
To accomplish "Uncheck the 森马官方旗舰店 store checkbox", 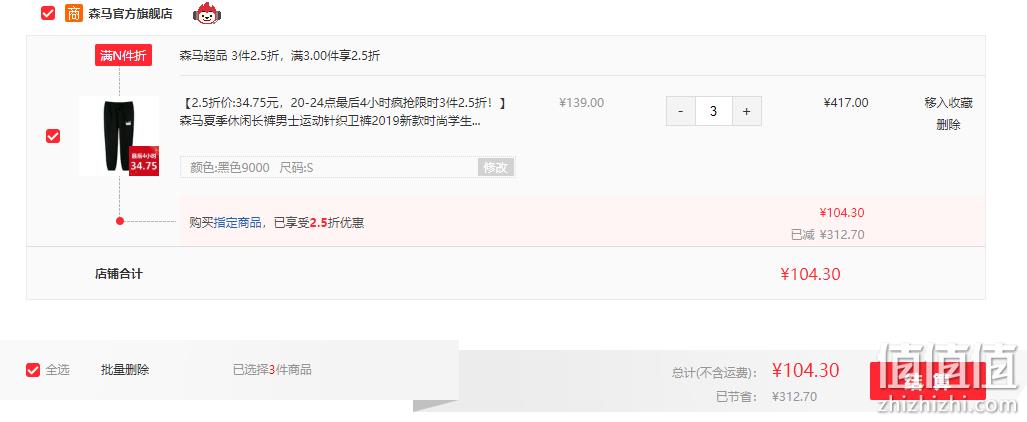I will pyautogui.click(x=48, y=13).
